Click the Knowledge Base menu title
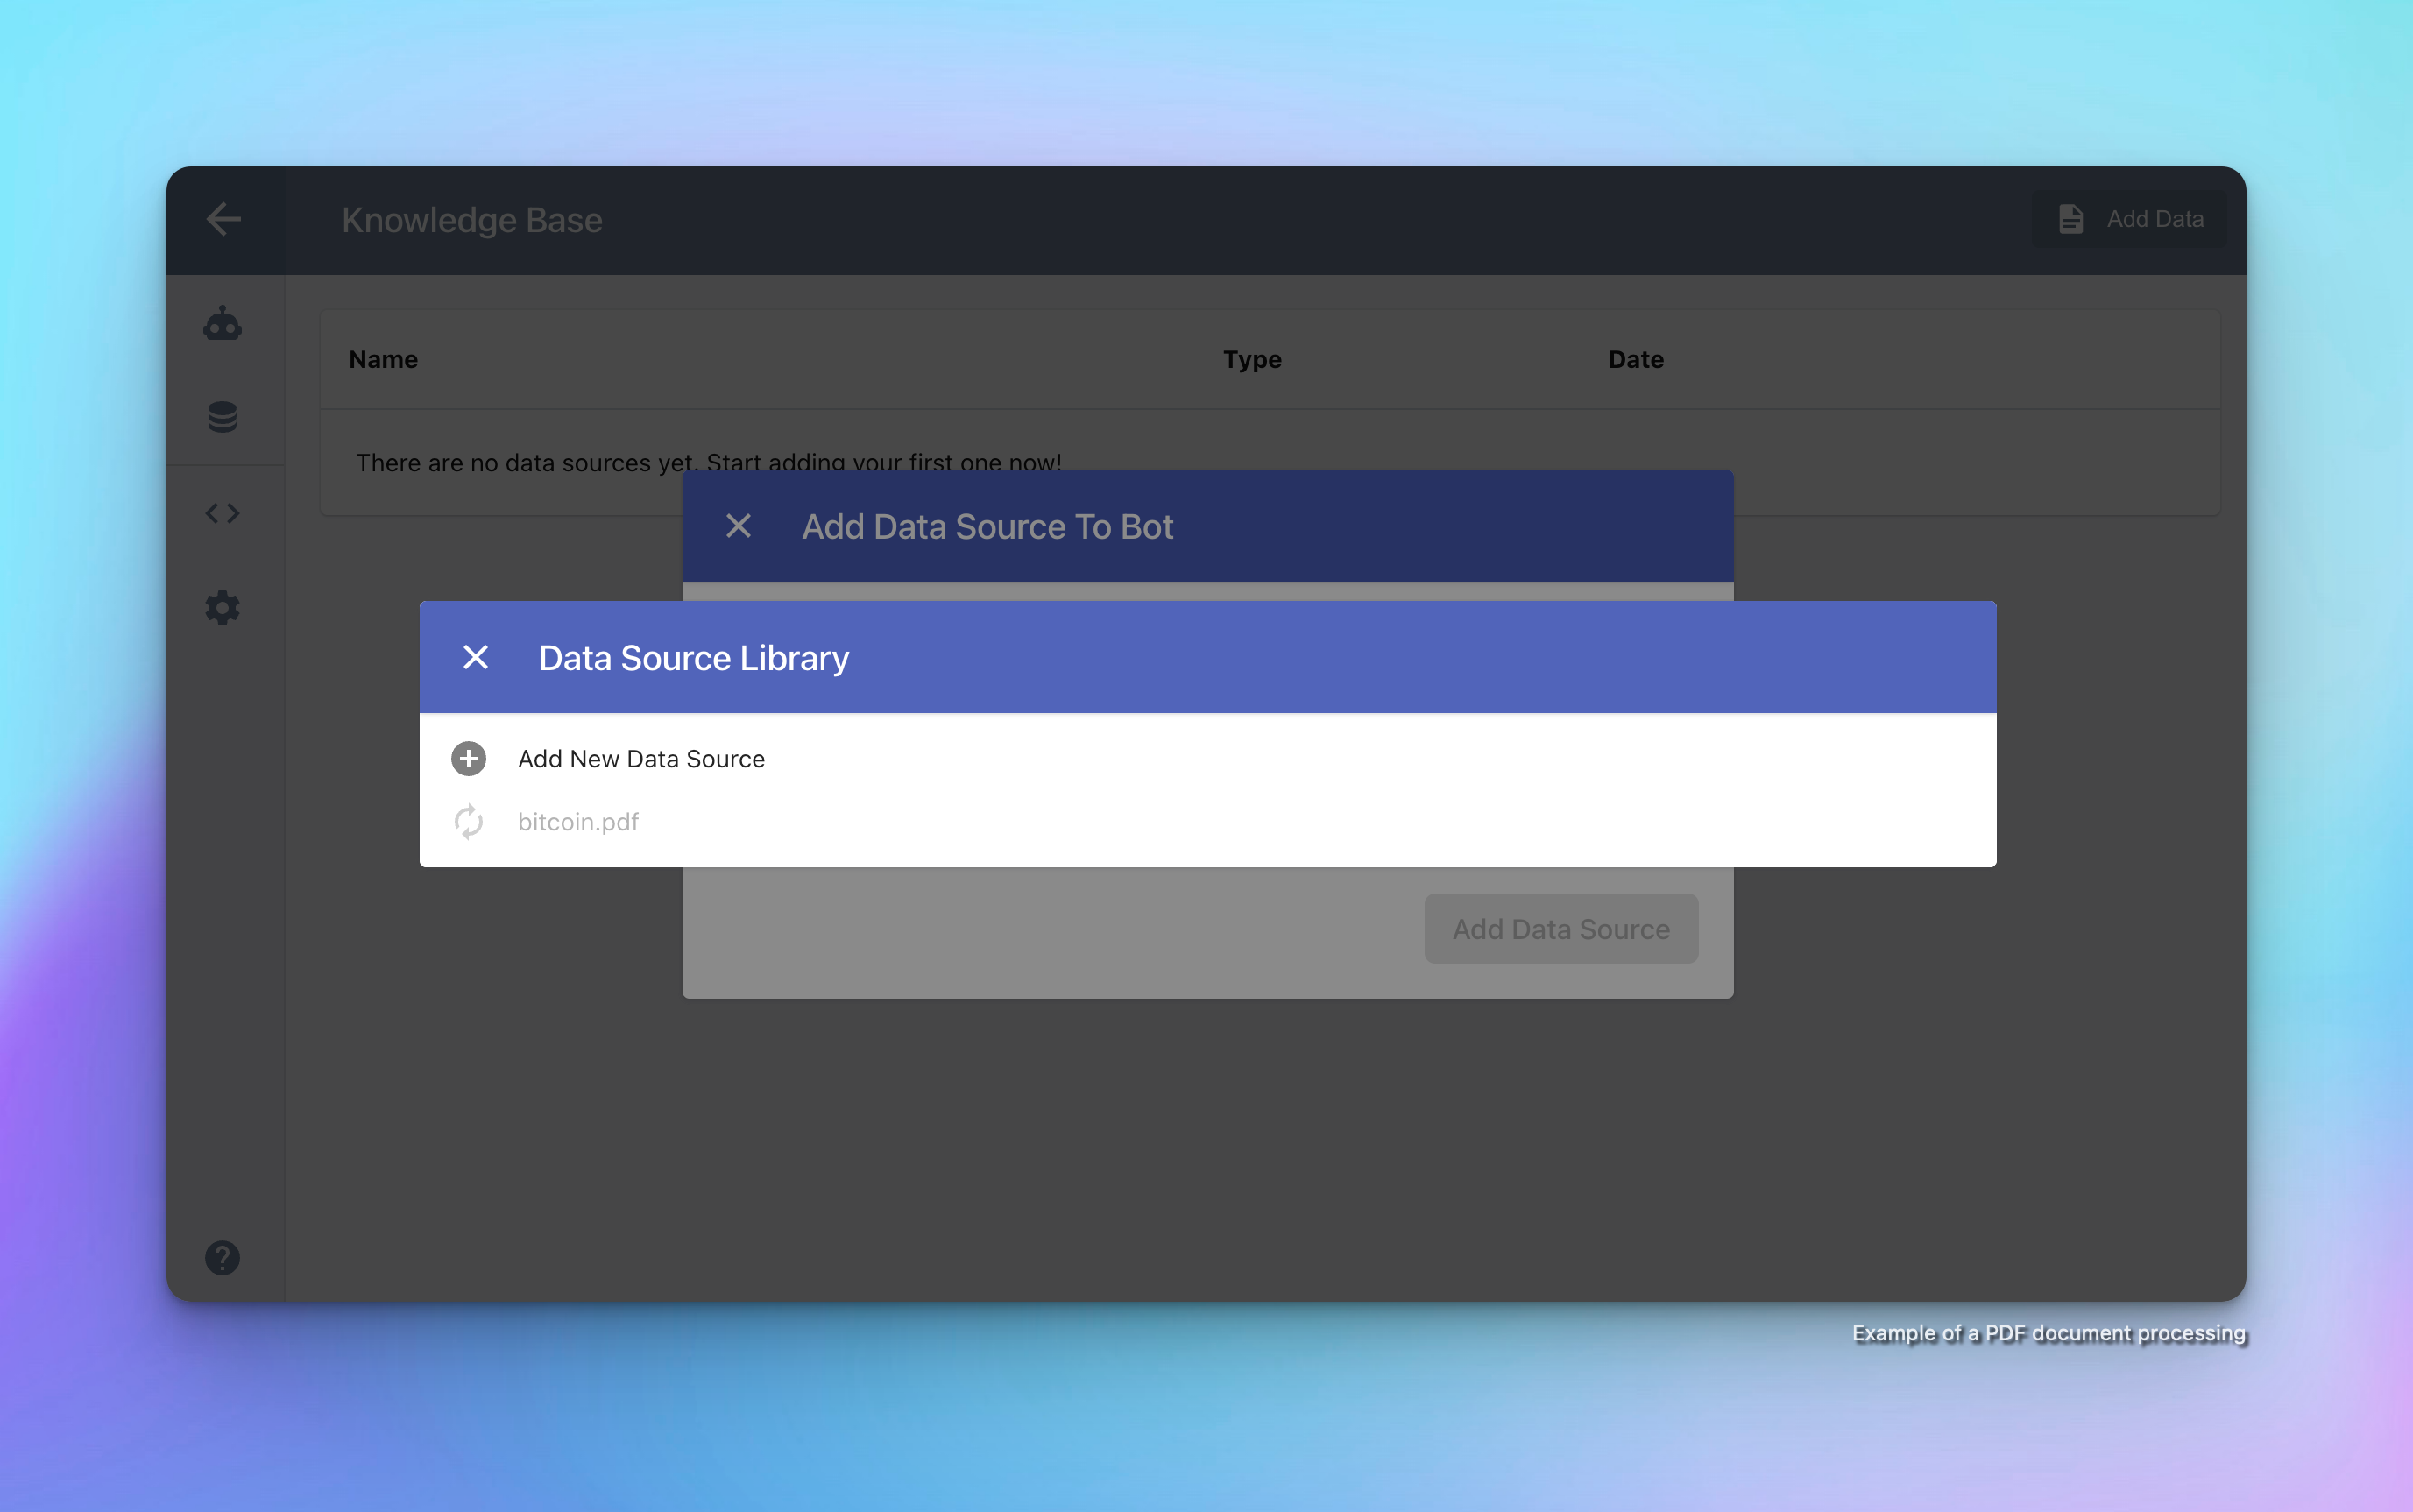 472,220
